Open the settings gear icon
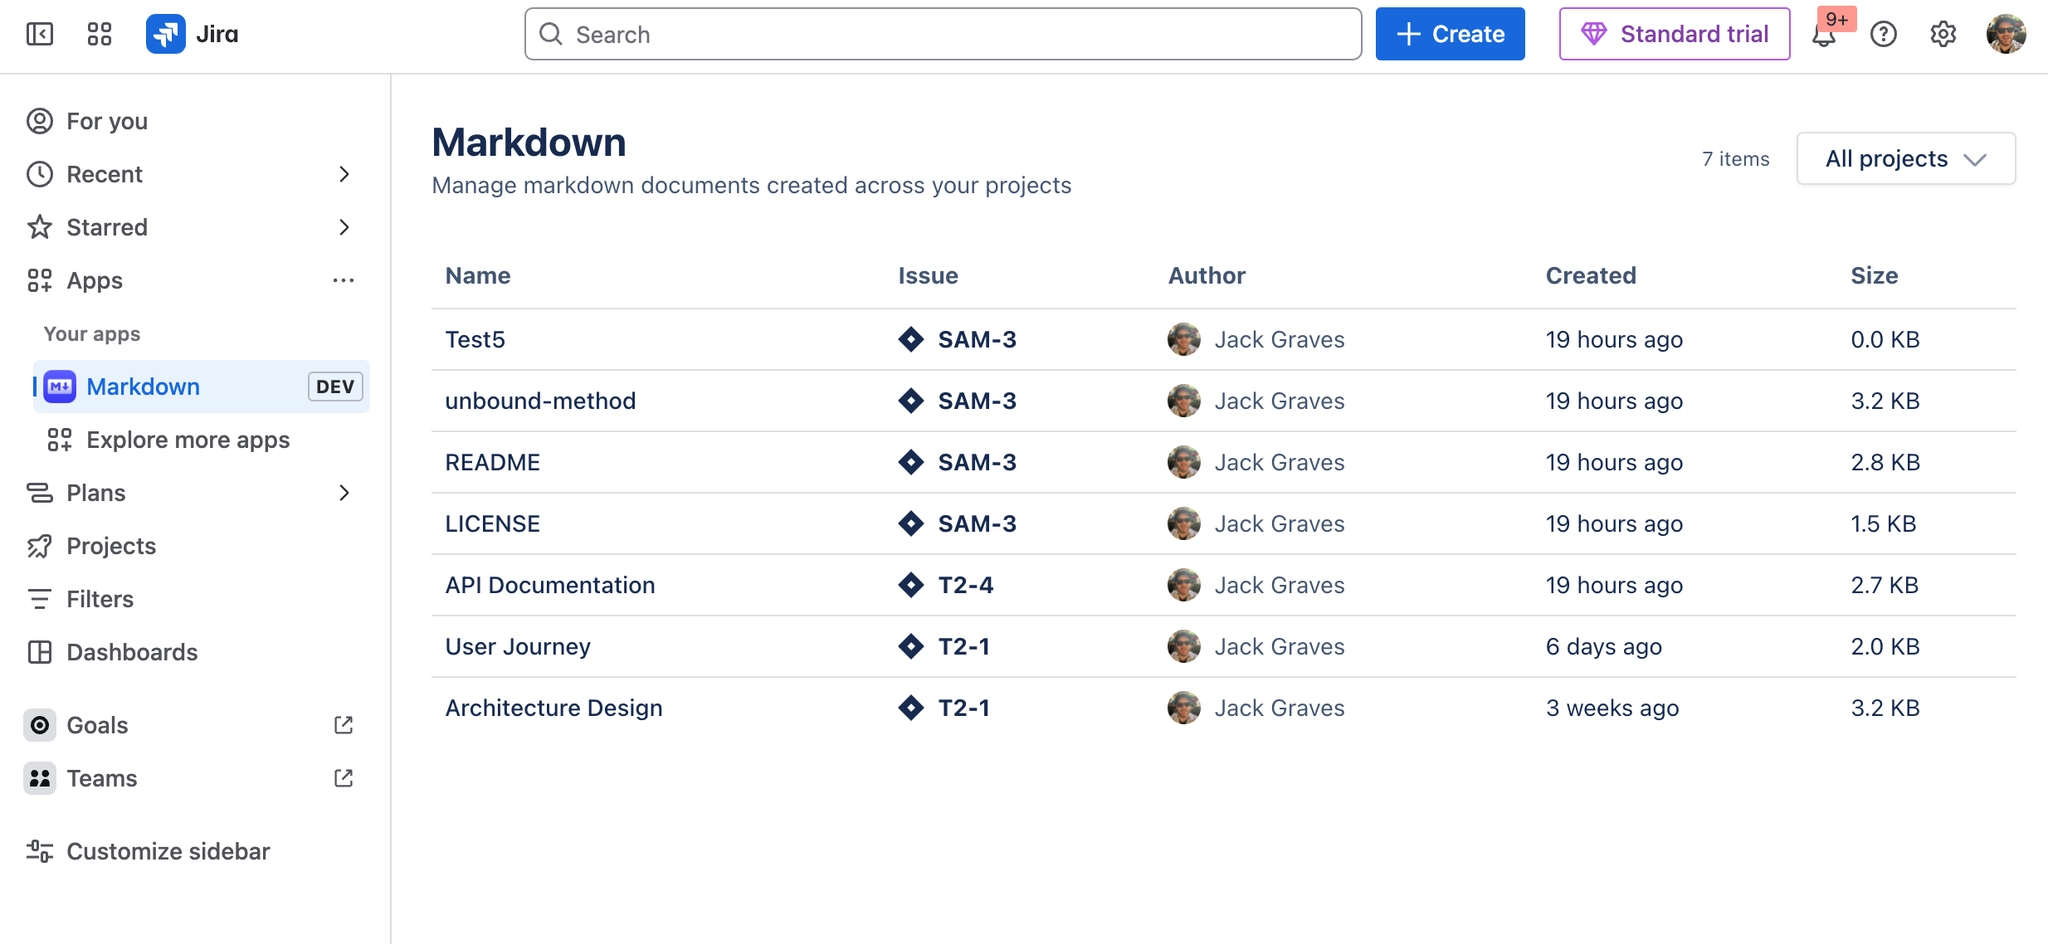This screenshot has height=944, width=2048. click(x=1943, y=34)
